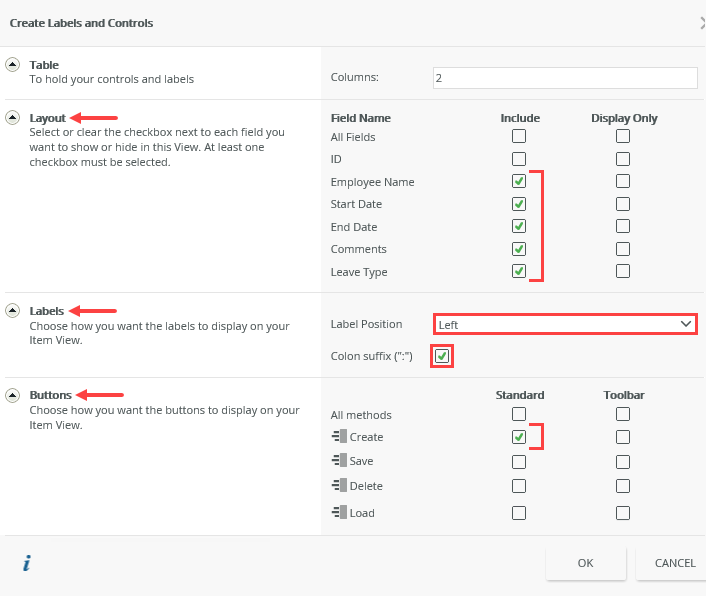Check Toolbar for Load method
The height and width of the screenshot is (596, 706).
(623, 513)
